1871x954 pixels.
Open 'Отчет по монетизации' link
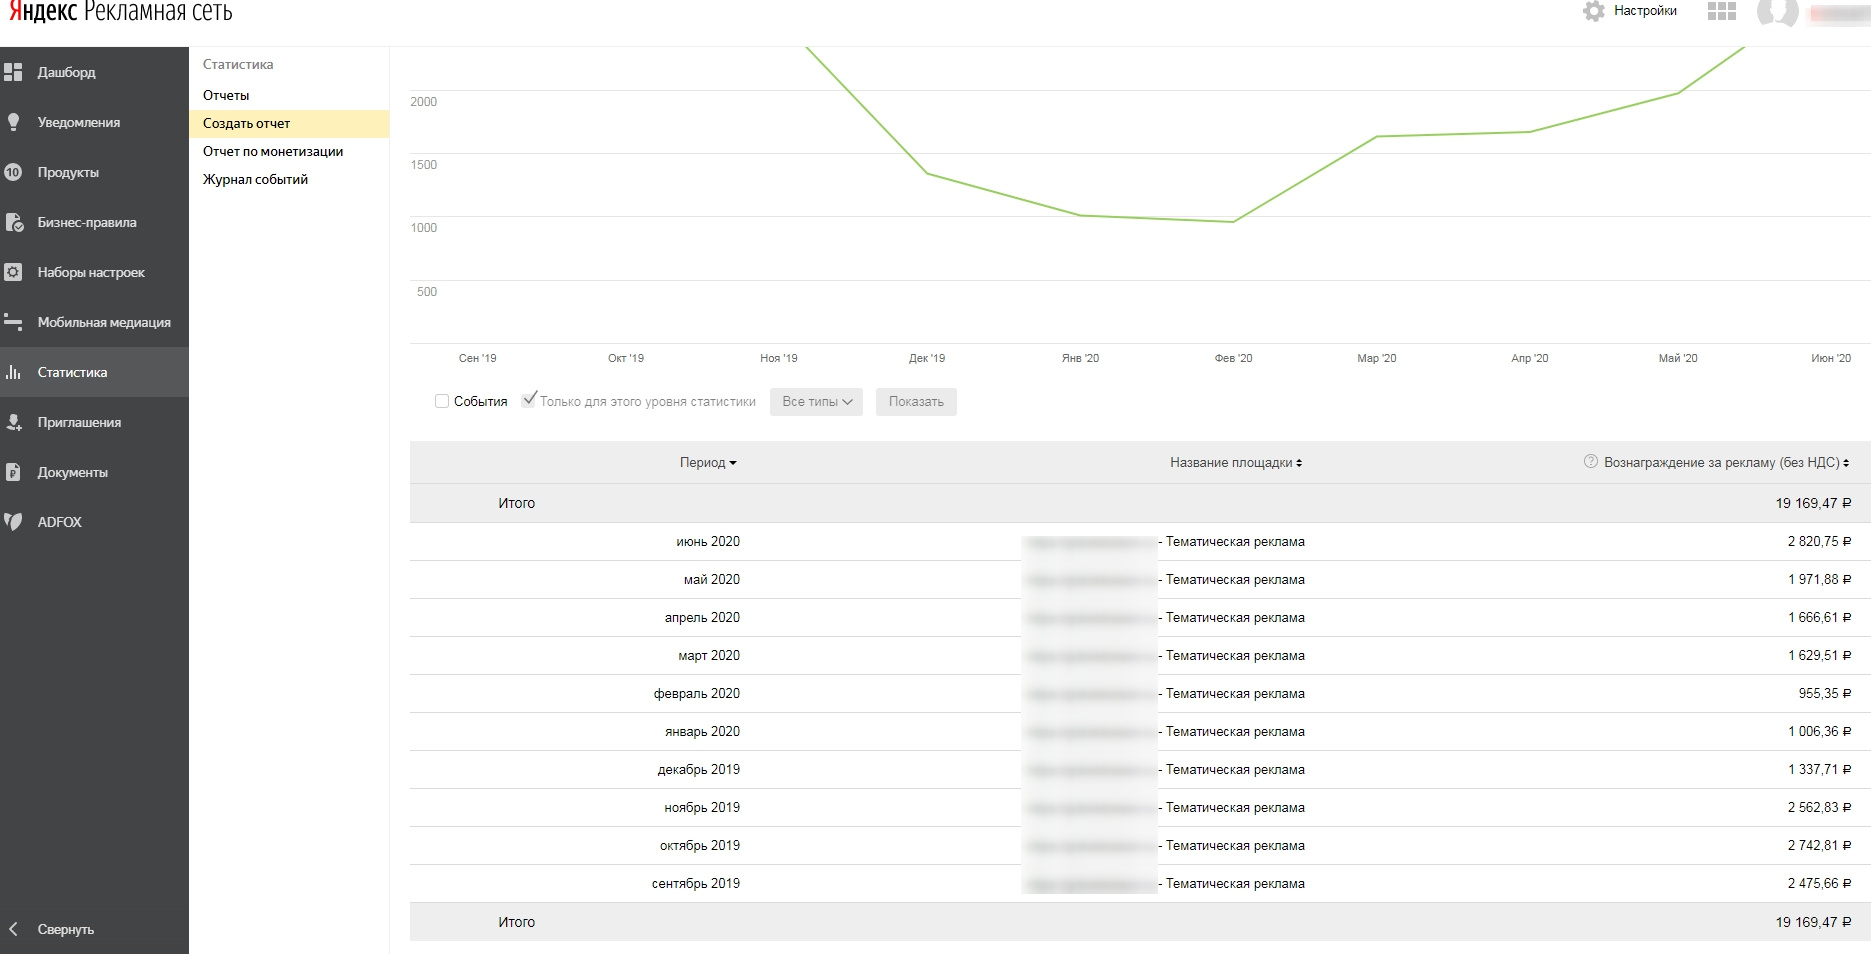(x=273, y=151)
